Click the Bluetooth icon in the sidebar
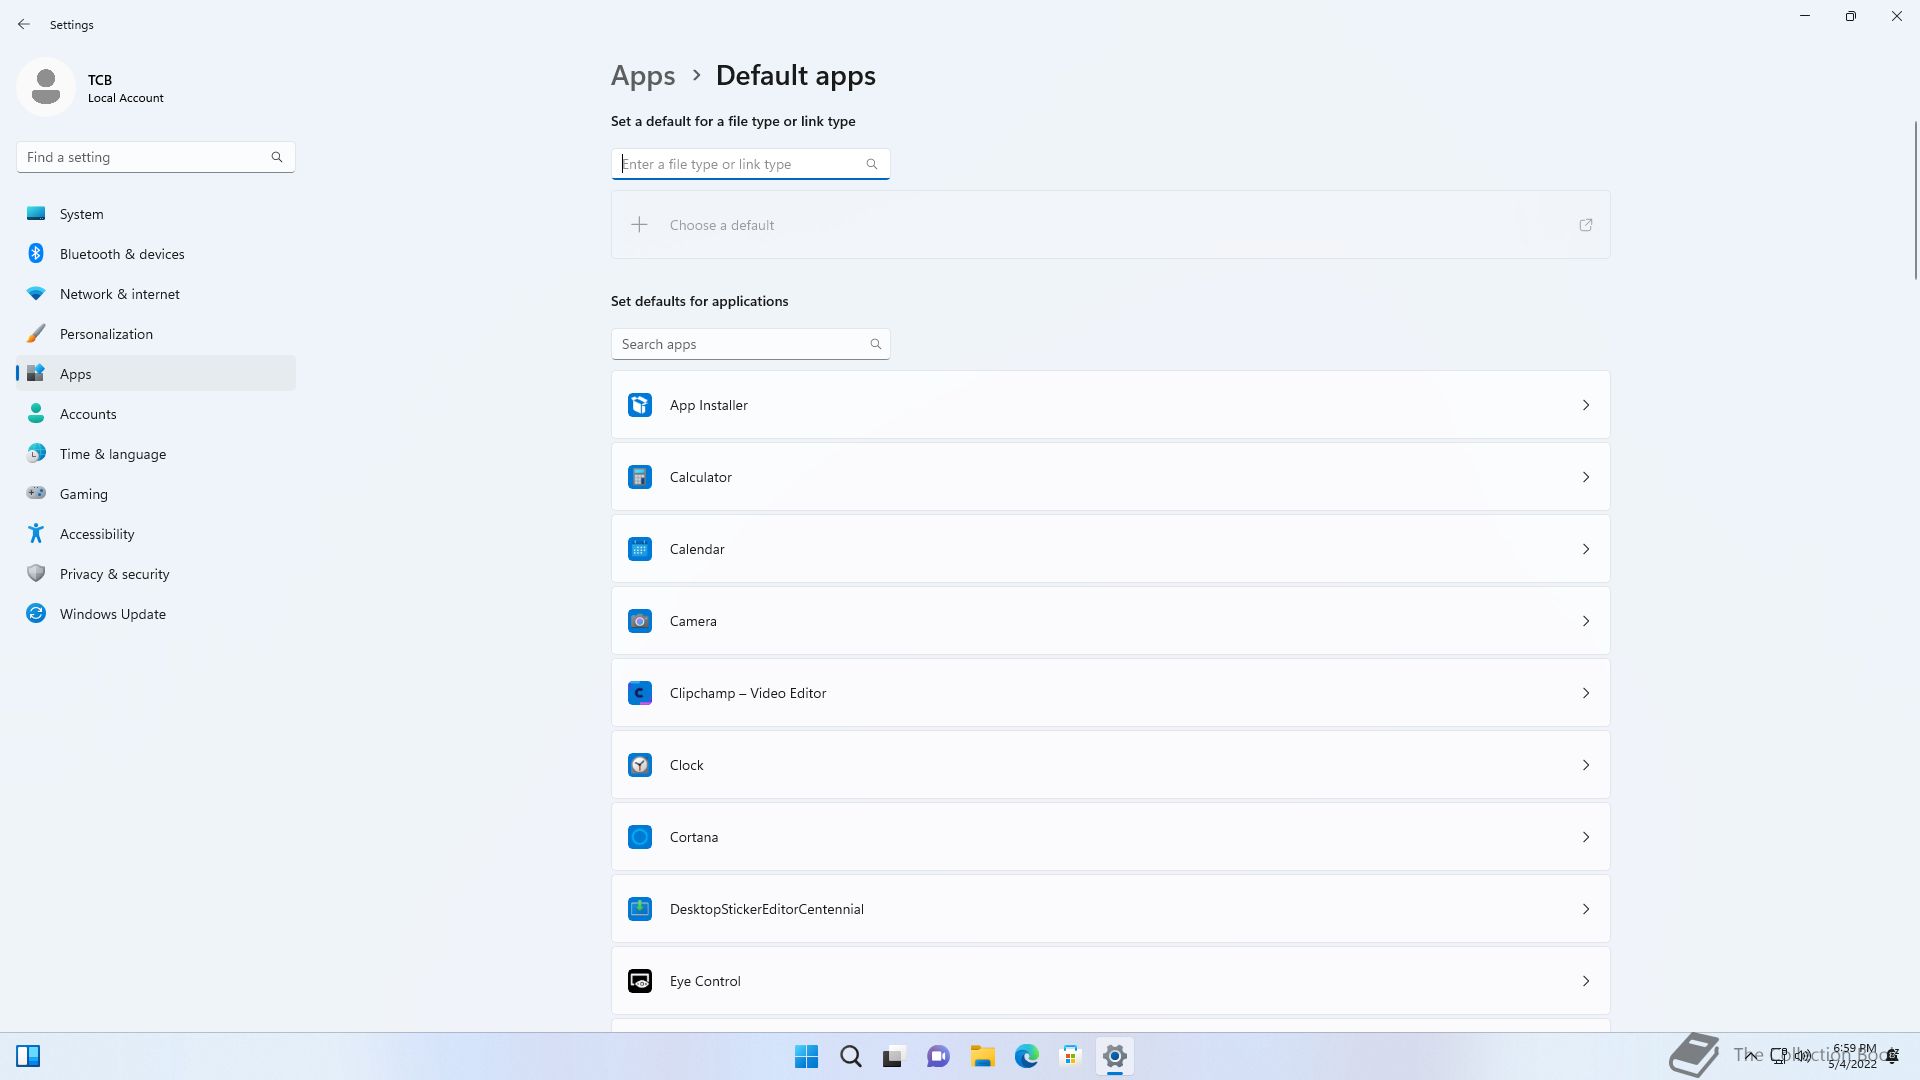 [x=36, y=254]
